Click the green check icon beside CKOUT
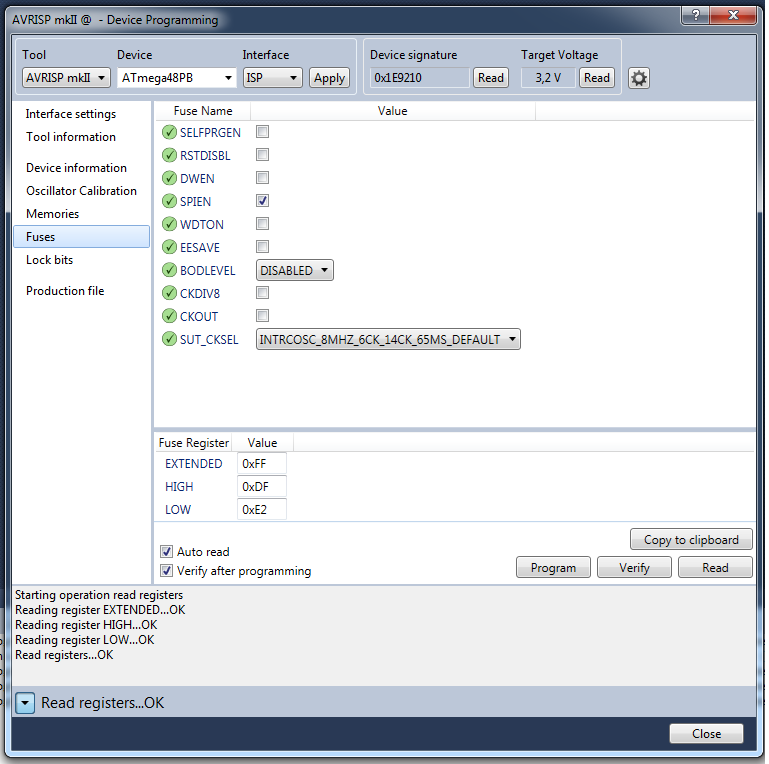Viewport: 769px width, 764px height. pyautogui.click(x=169, y=316)
